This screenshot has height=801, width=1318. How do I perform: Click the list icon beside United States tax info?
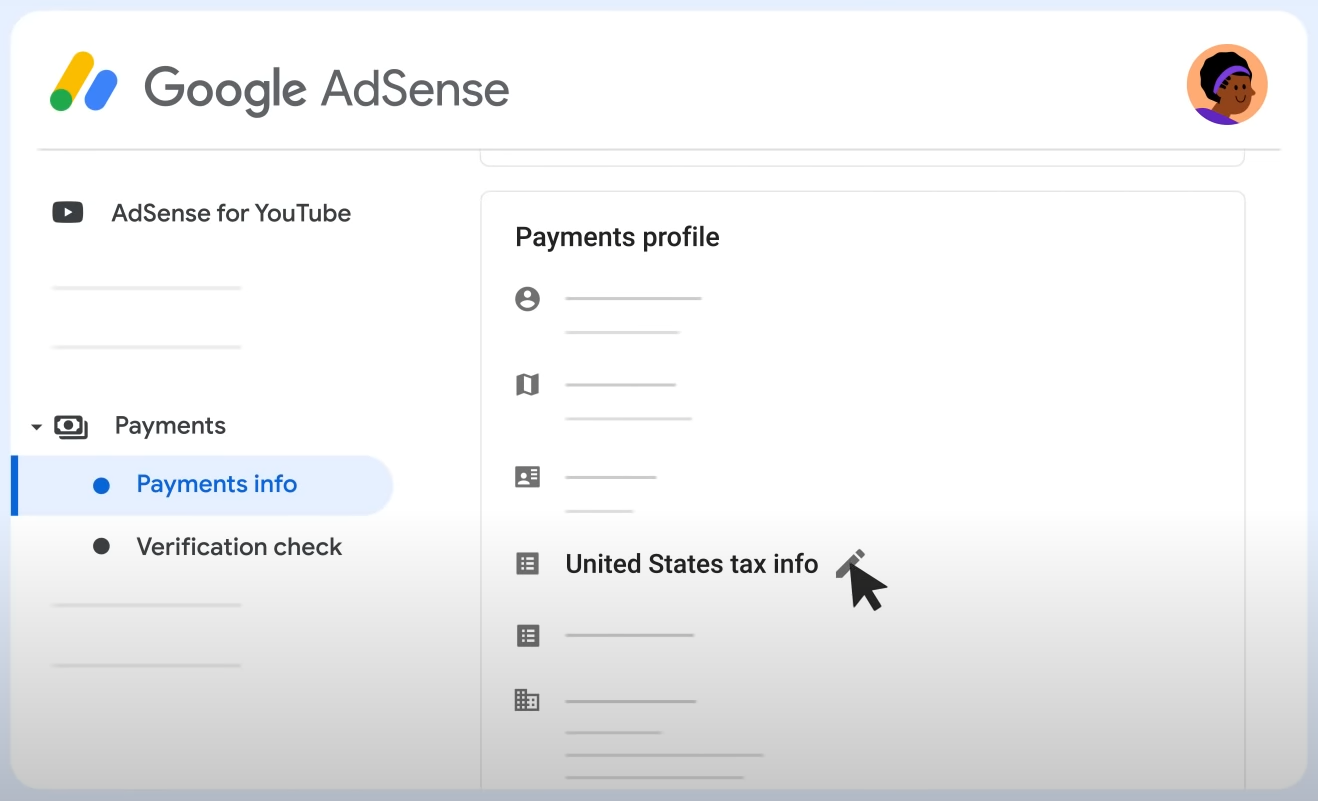[527, 564]
